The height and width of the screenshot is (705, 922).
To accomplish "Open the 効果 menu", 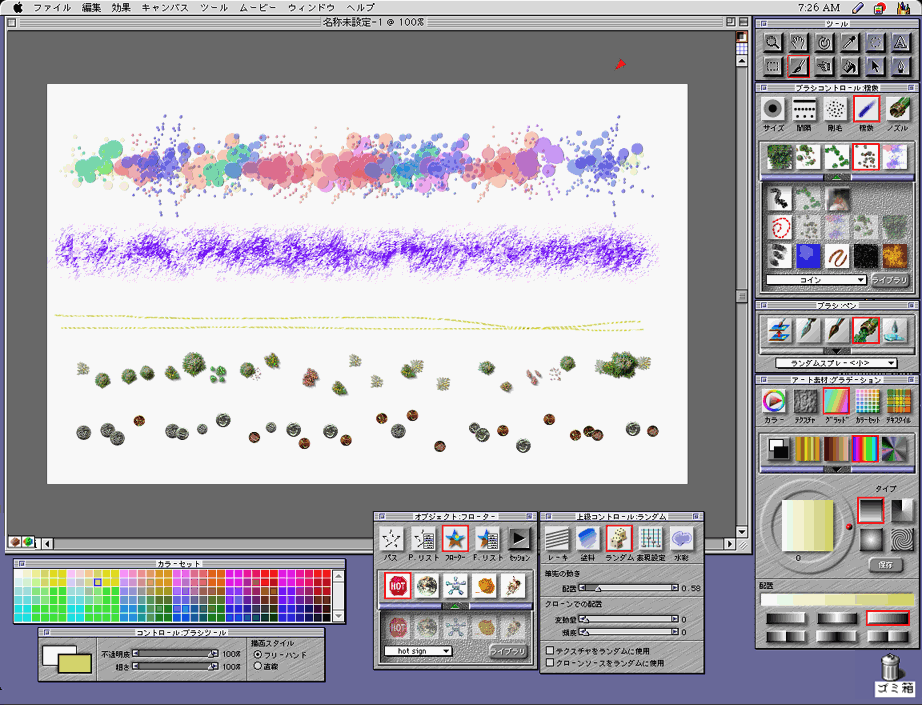I will tap(121, 7).
